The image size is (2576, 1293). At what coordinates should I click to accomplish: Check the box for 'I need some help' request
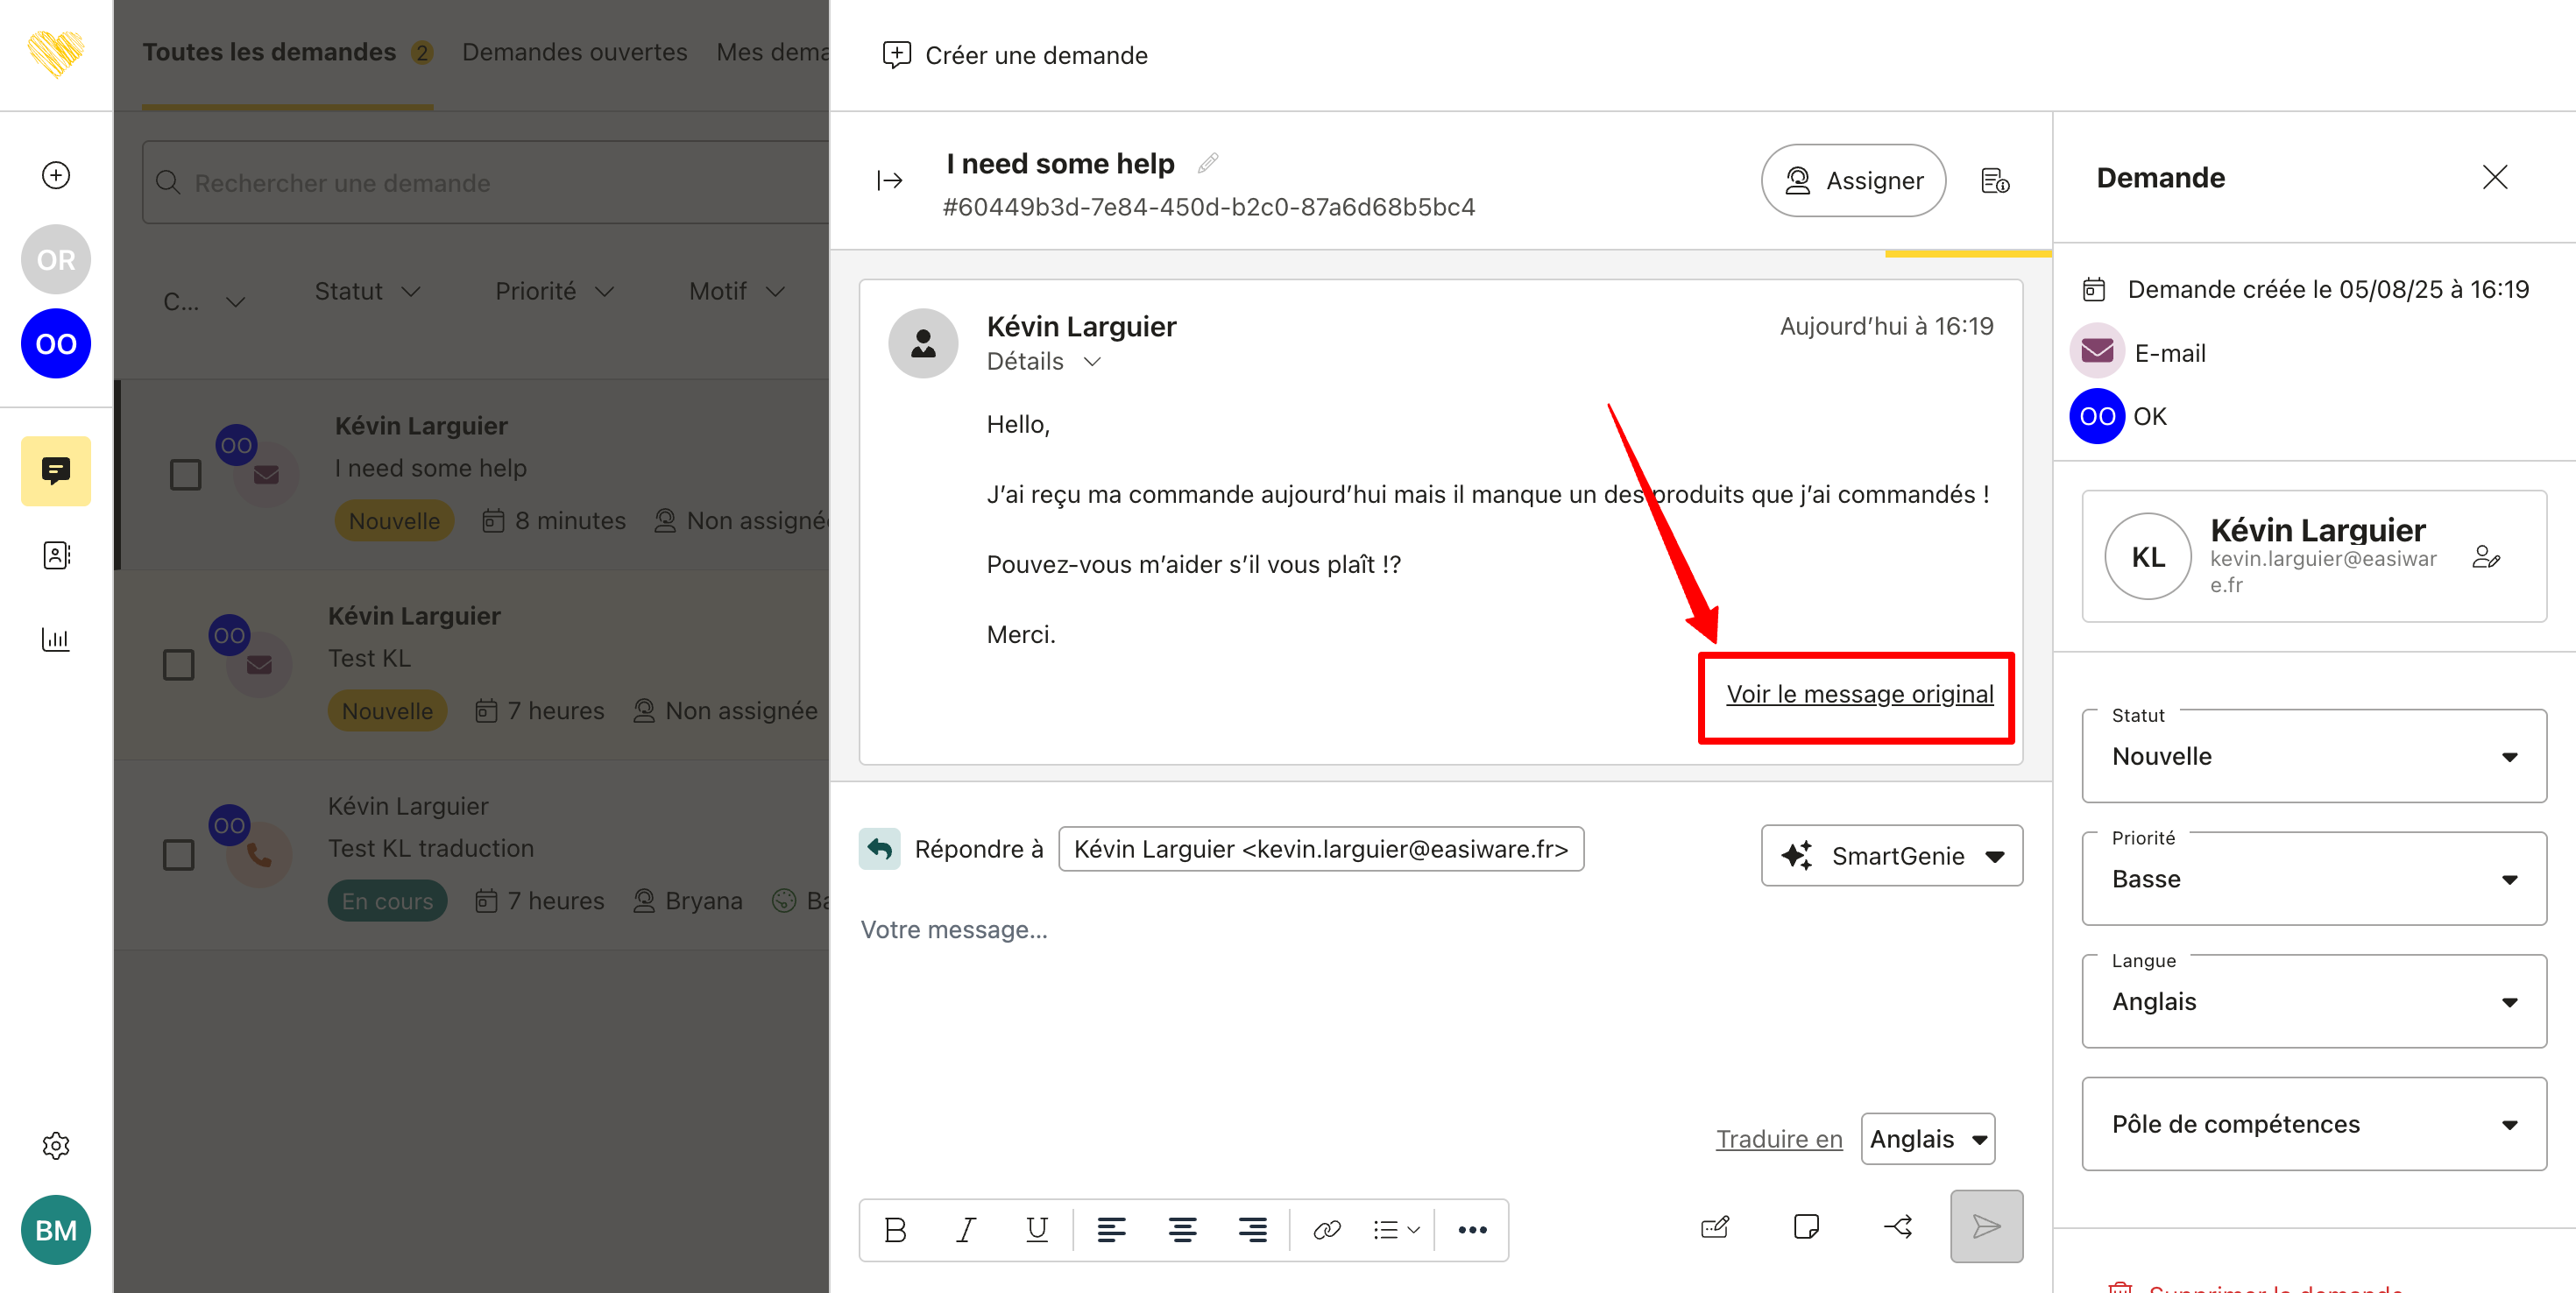pos(185,474)
